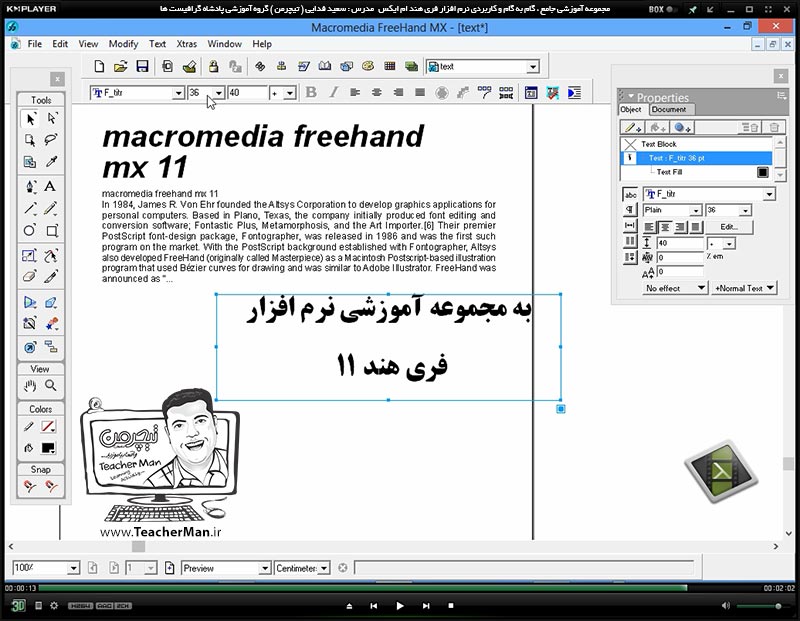Click the Open folder icon
The image size is (800, 621).
pos(120,66)
